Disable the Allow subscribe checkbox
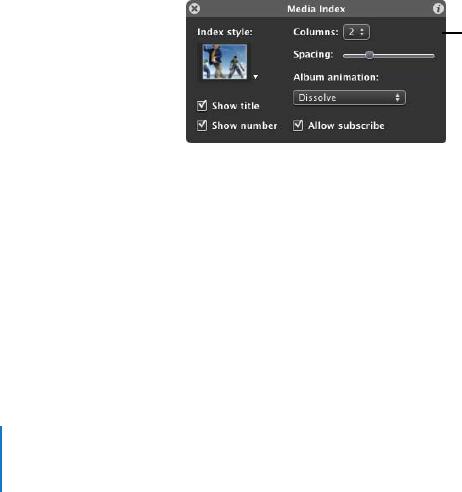 tap(298, 126)
